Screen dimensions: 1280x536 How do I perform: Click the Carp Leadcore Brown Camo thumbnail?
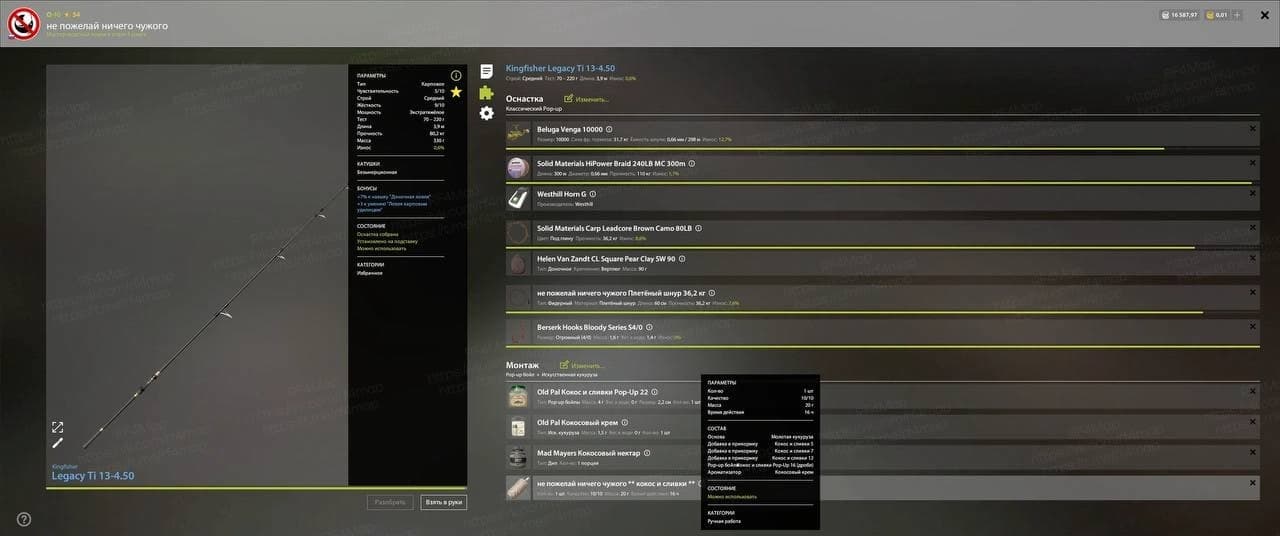tap(517, 232)
